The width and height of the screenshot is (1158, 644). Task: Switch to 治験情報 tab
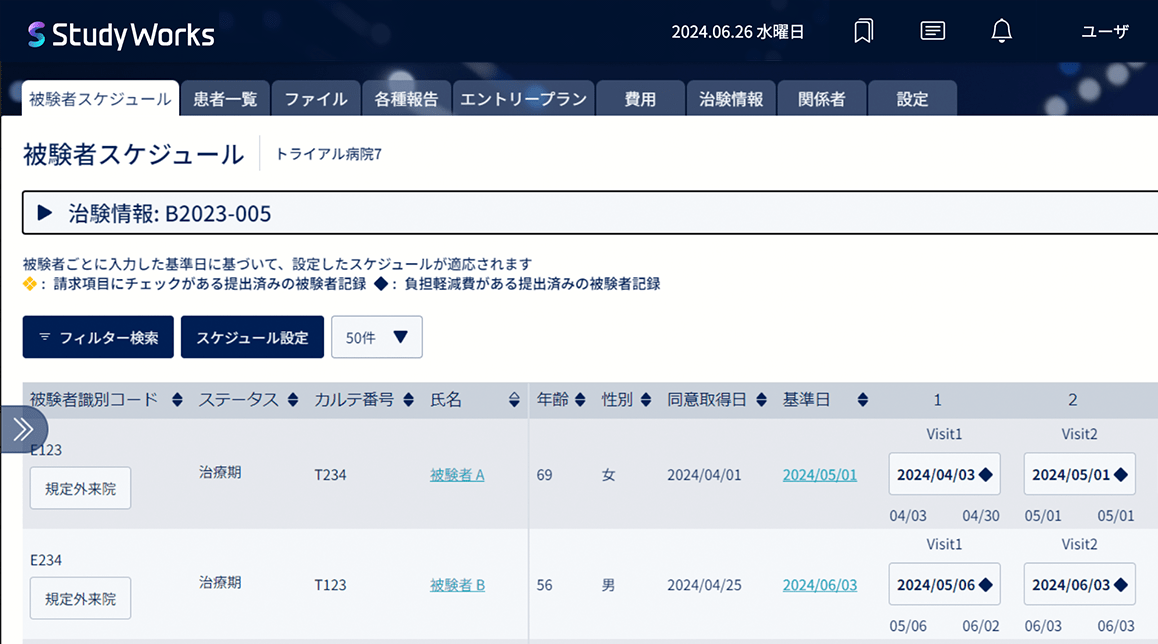(731, 99)
